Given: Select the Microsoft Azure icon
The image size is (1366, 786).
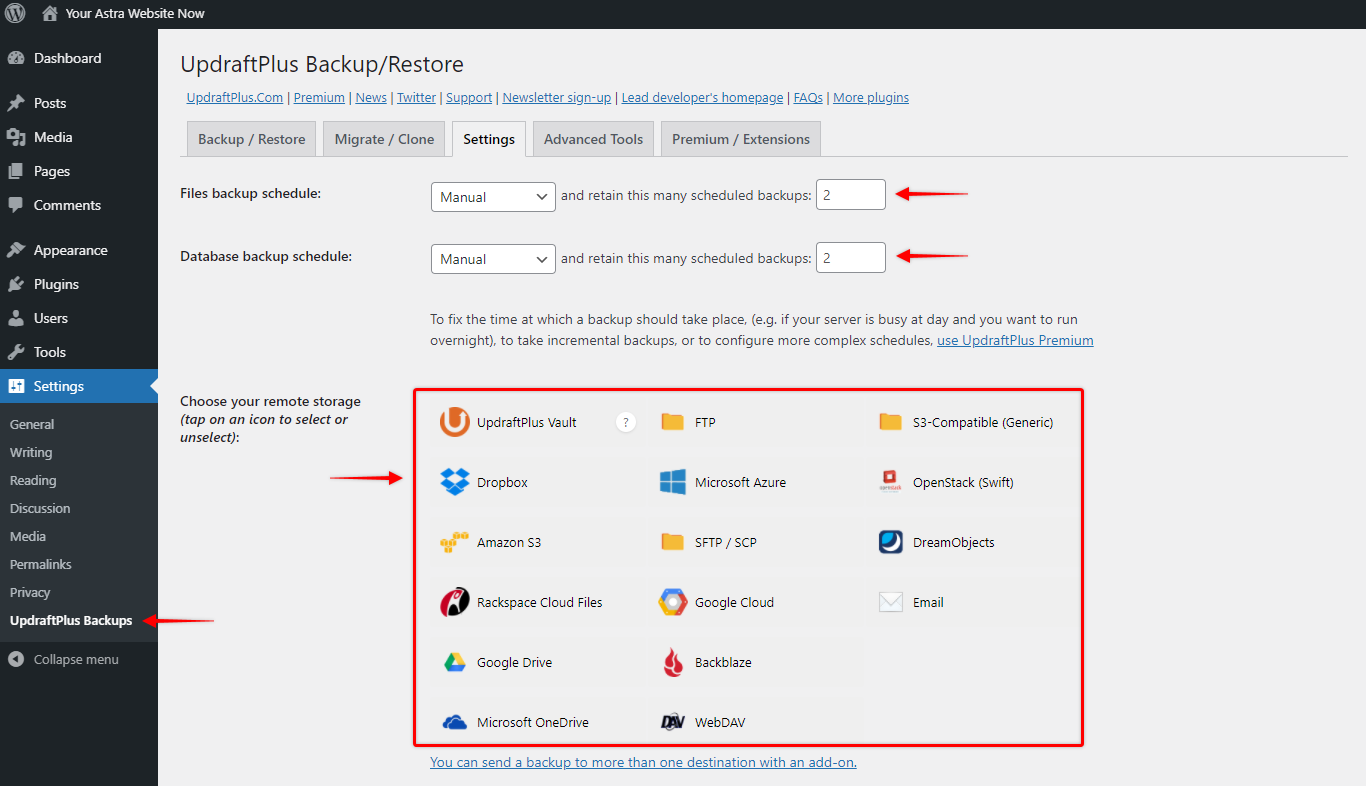Looking at the screenshot, I should pyautogui.click(x=672, y=482).
